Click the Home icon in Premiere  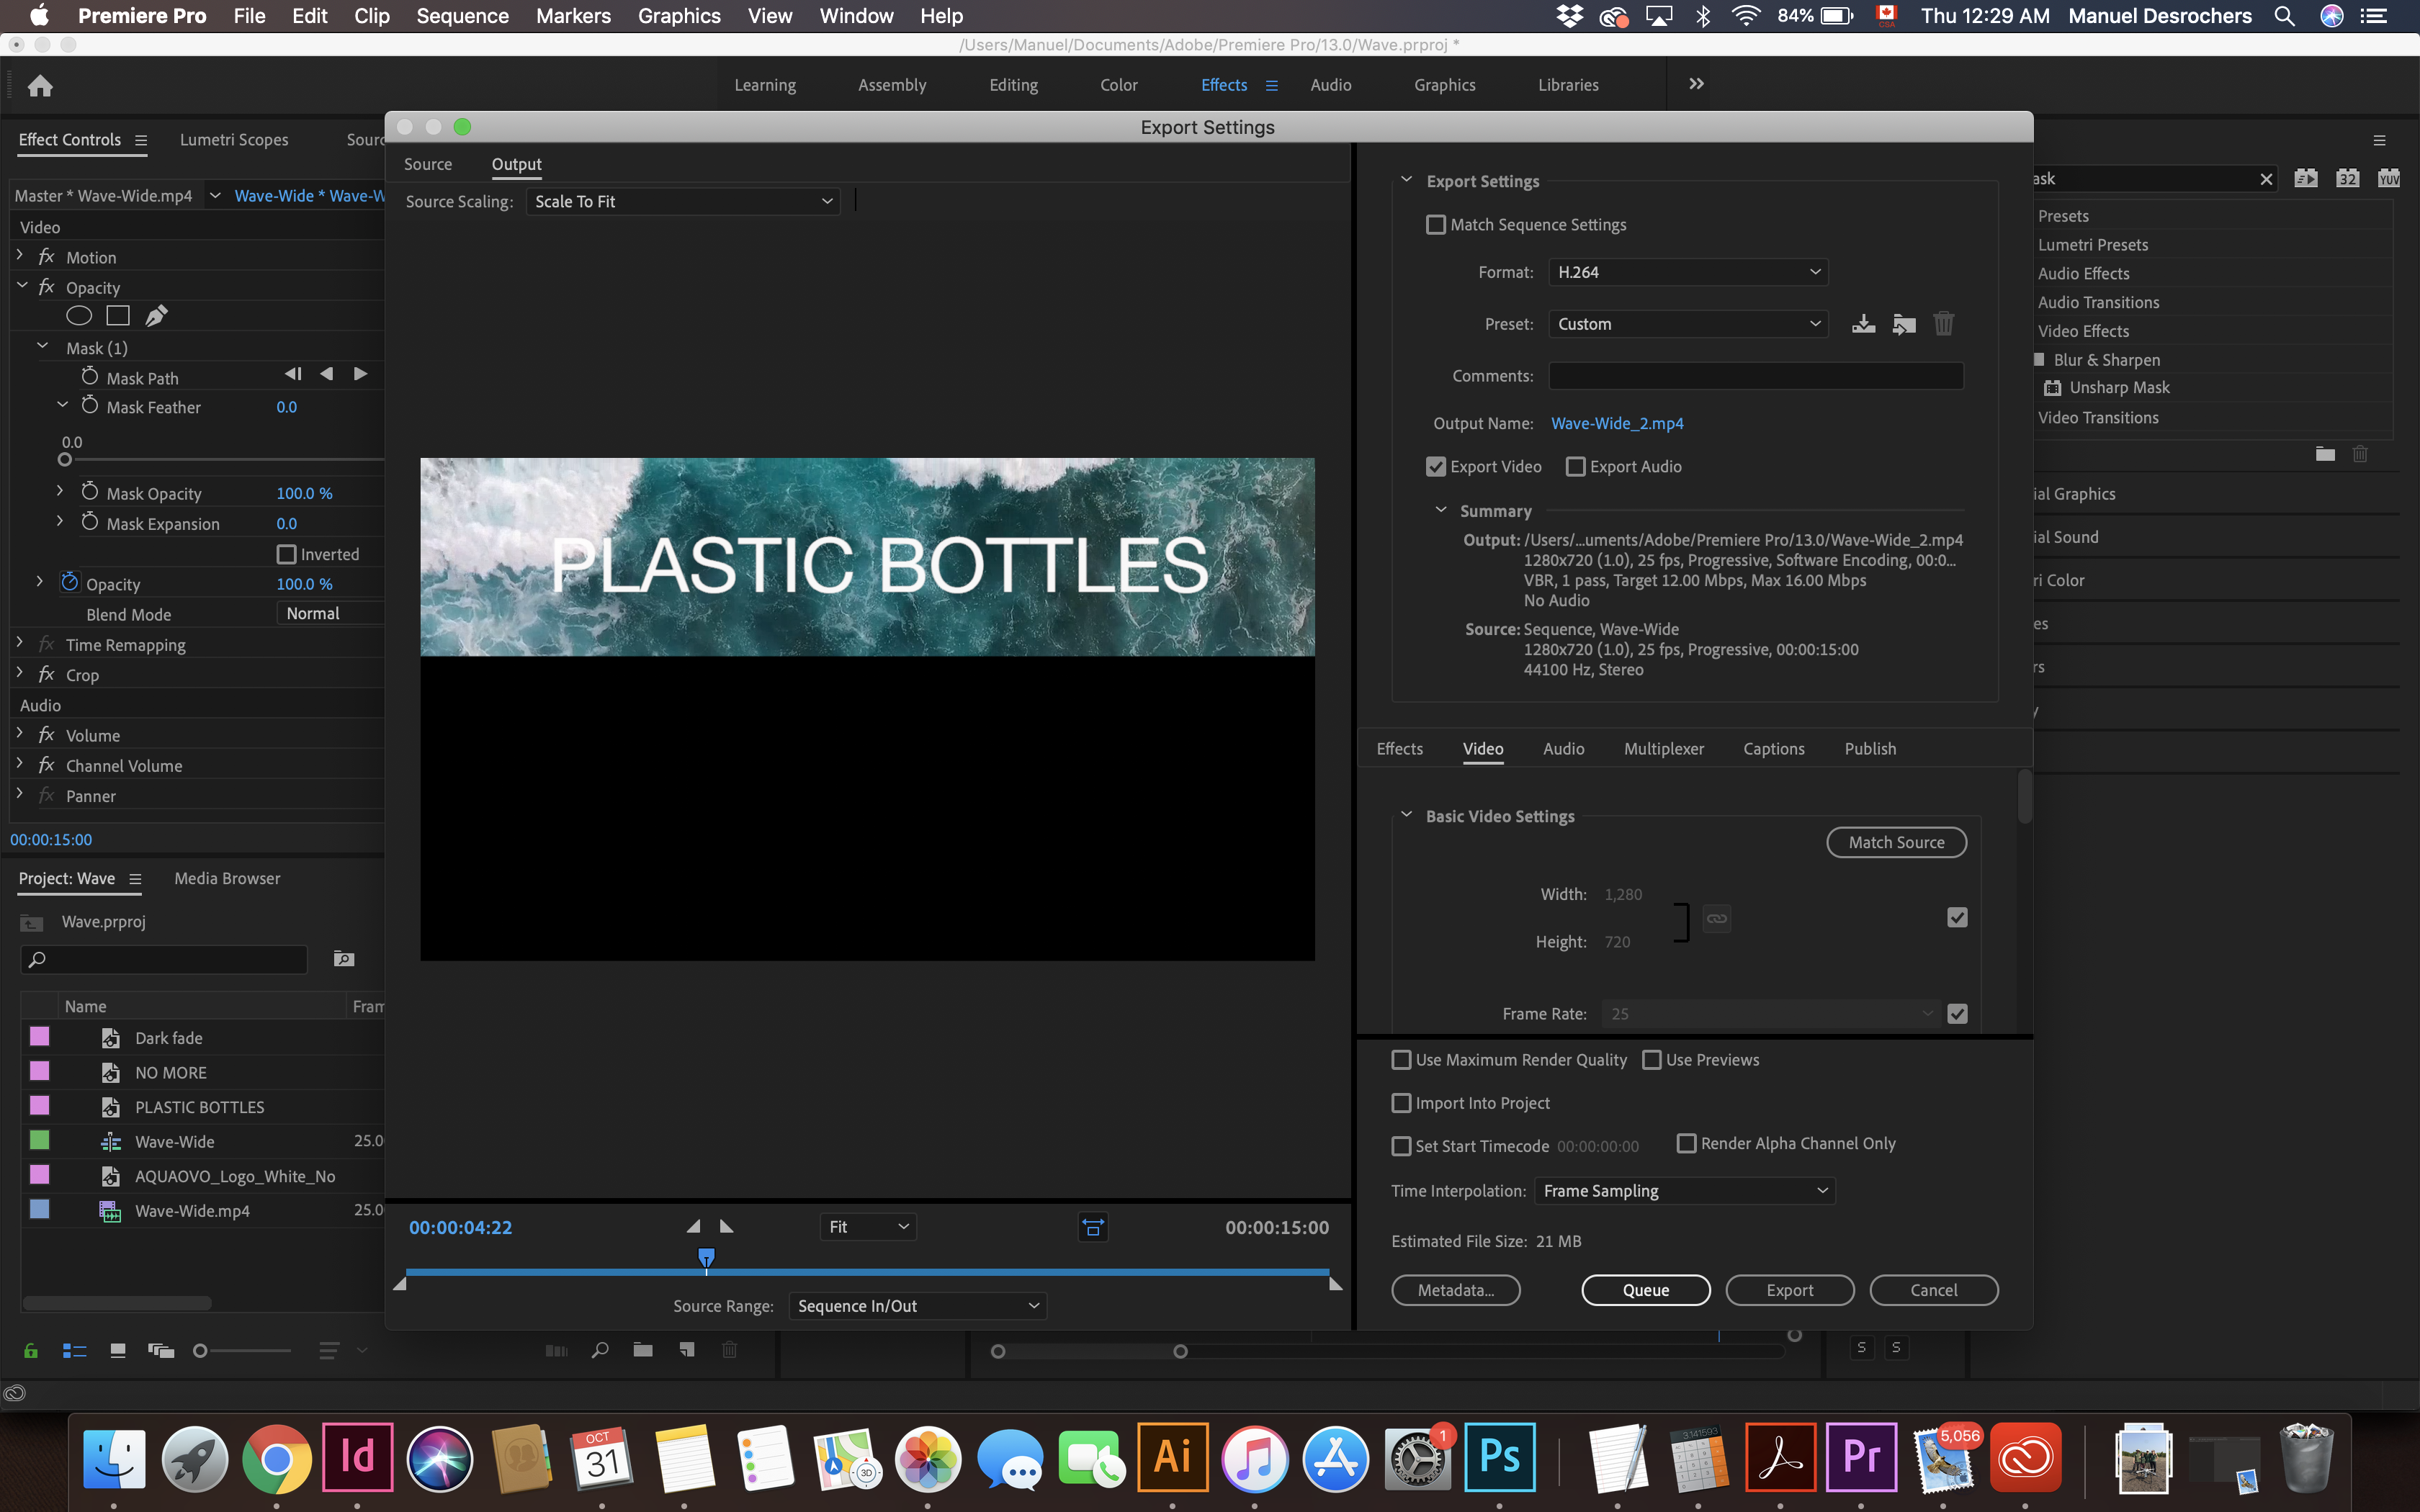pos(40,85)
